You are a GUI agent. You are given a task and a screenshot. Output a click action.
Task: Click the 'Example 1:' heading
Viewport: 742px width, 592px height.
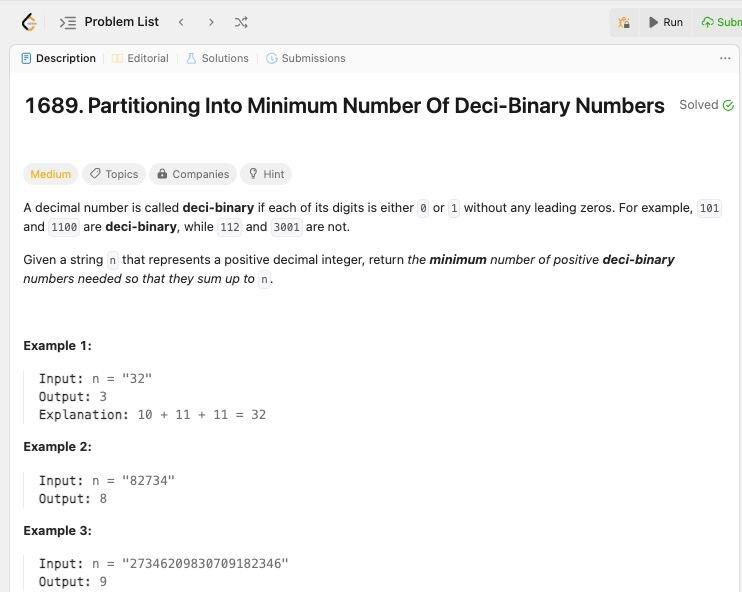tap(57, 346)
